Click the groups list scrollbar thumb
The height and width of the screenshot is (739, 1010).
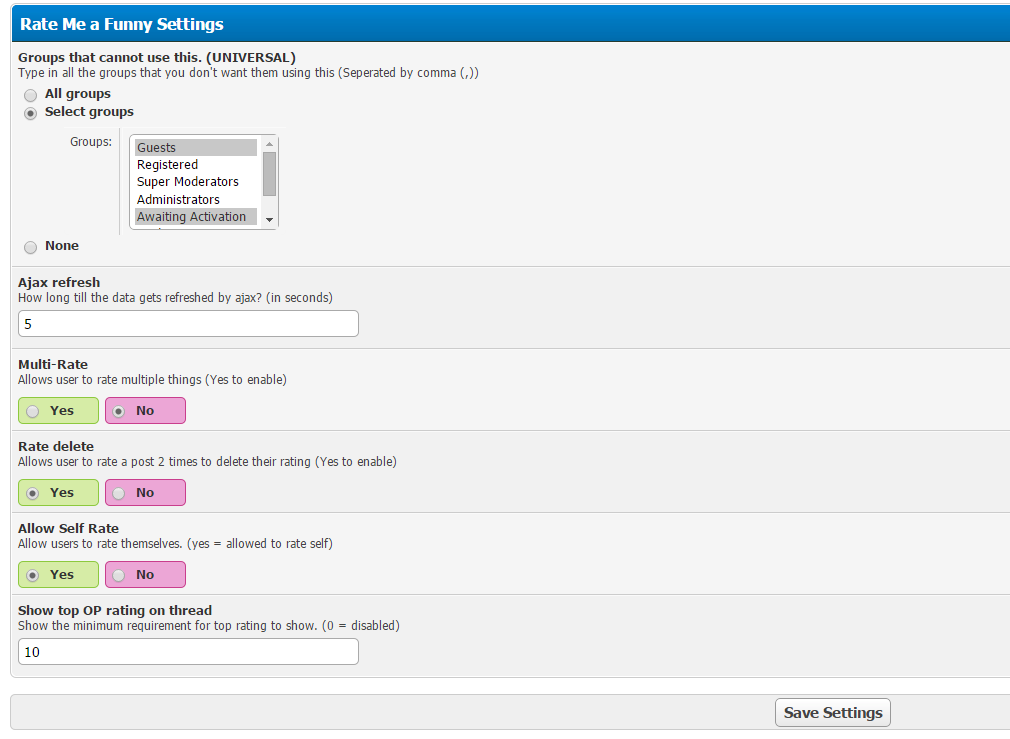pos(270,173)
